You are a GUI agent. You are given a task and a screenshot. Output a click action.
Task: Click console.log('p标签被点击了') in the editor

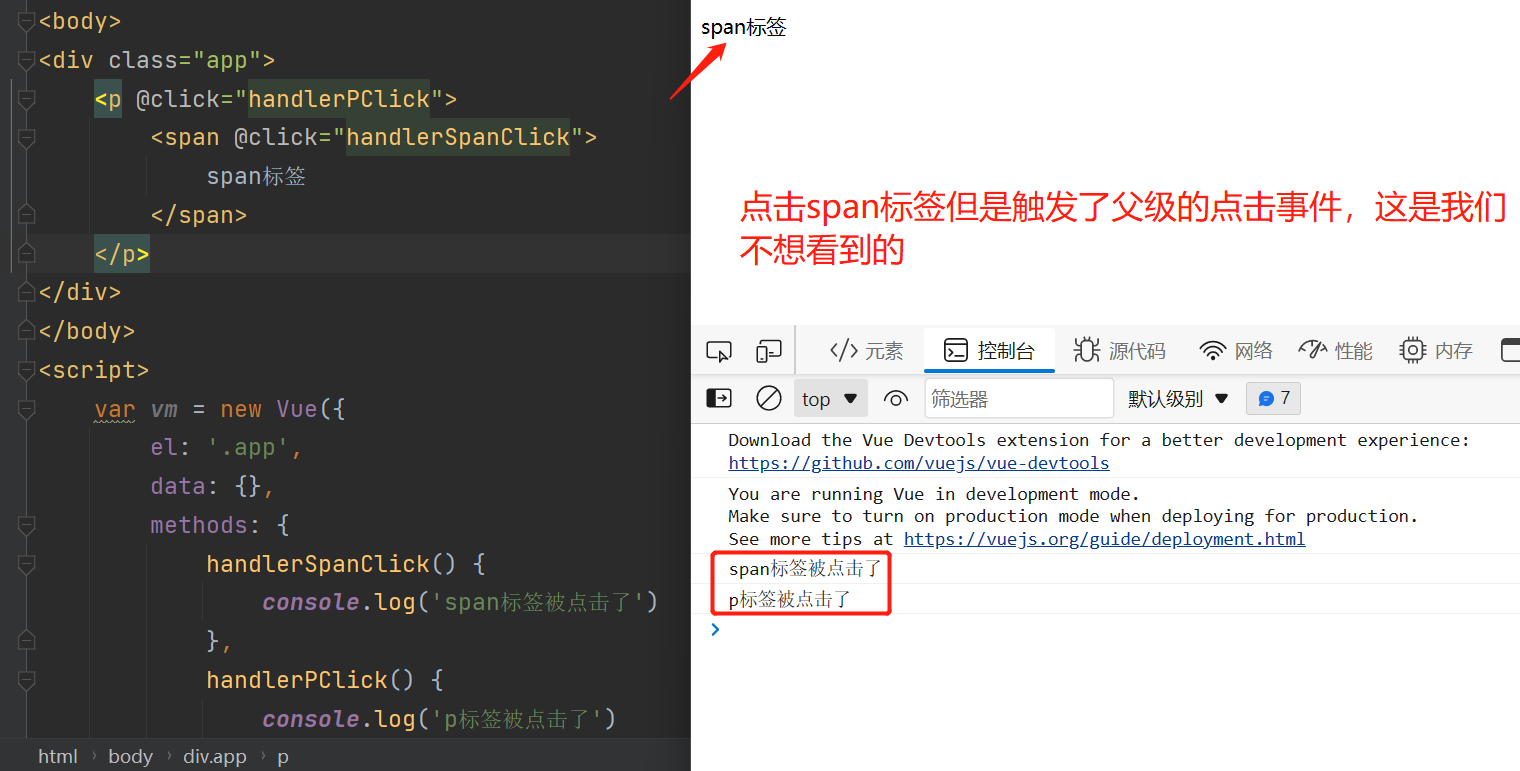click(438, 719)
